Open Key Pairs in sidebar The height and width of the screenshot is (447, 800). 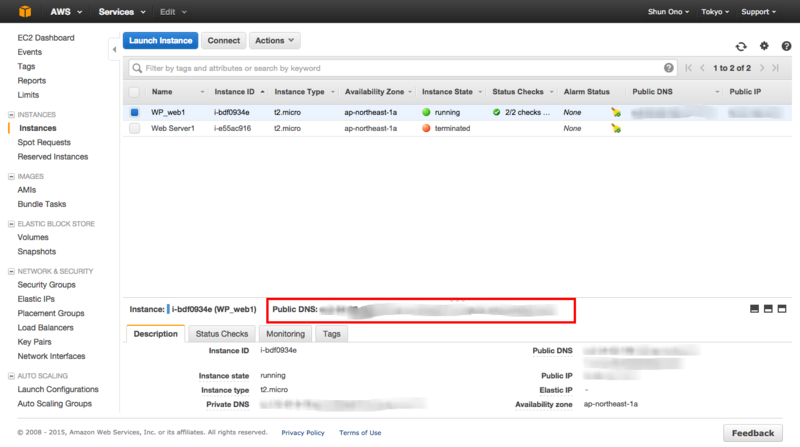(35, 342)
